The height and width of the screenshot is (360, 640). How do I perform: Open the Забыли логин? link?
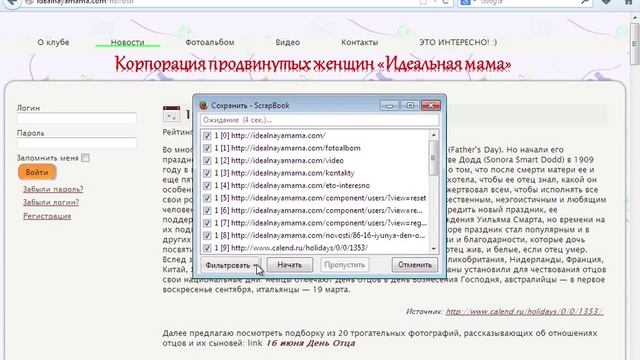[51, 202]
